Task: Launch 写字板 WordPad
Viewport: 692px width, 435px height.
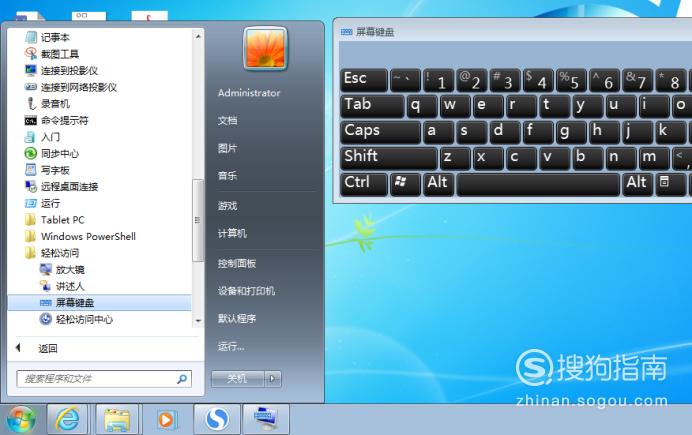Action: (x=47, y=170)
